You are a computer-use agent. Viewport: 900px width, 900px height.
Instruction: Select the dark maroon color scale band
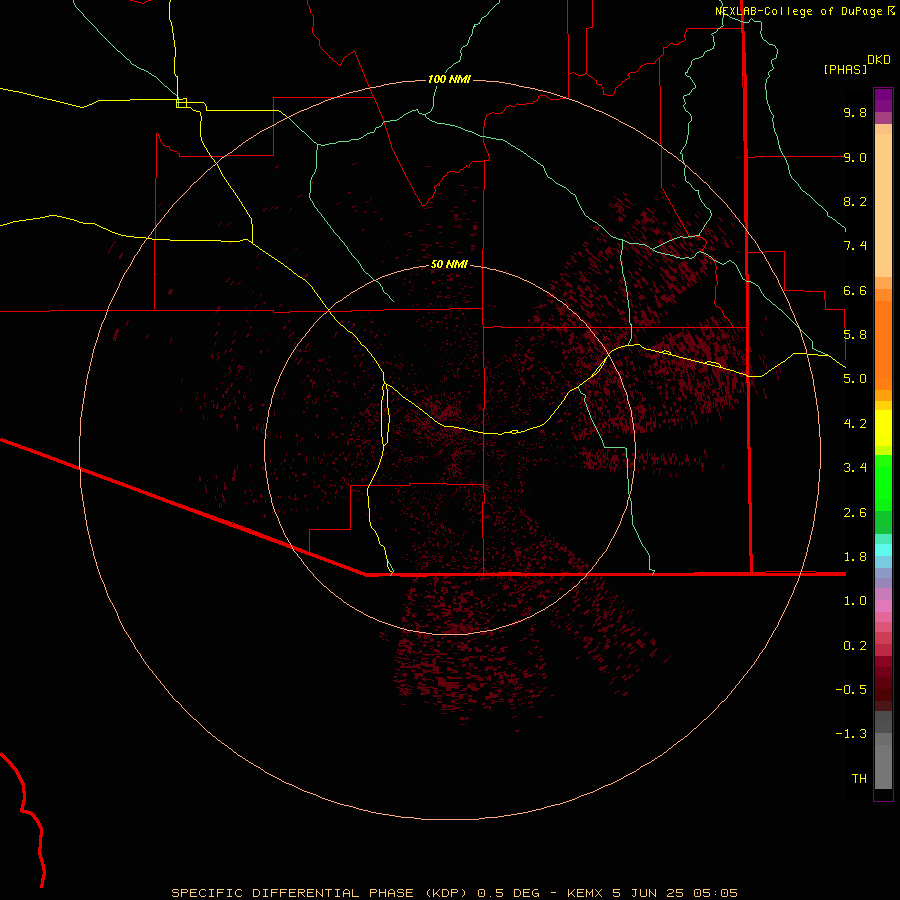883,689
